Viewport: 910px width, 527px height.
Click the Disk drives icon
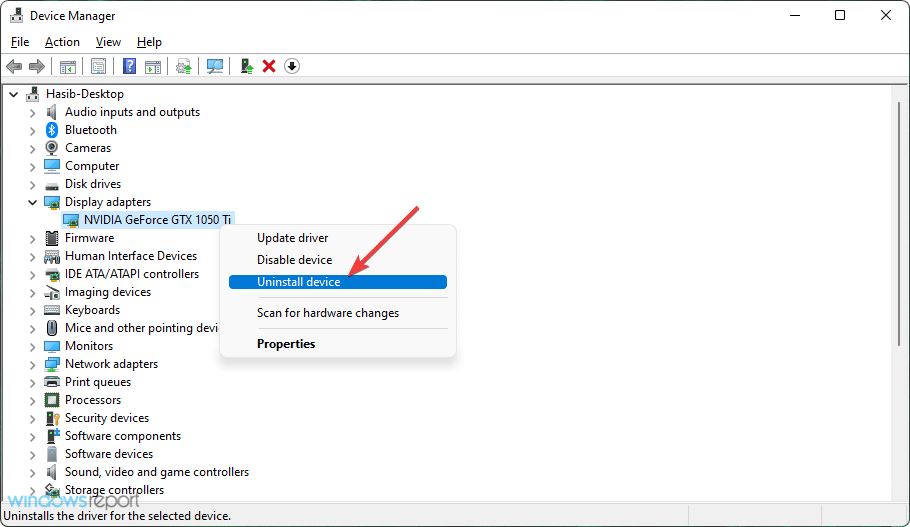pyautogui.click(x=52, y=185)
